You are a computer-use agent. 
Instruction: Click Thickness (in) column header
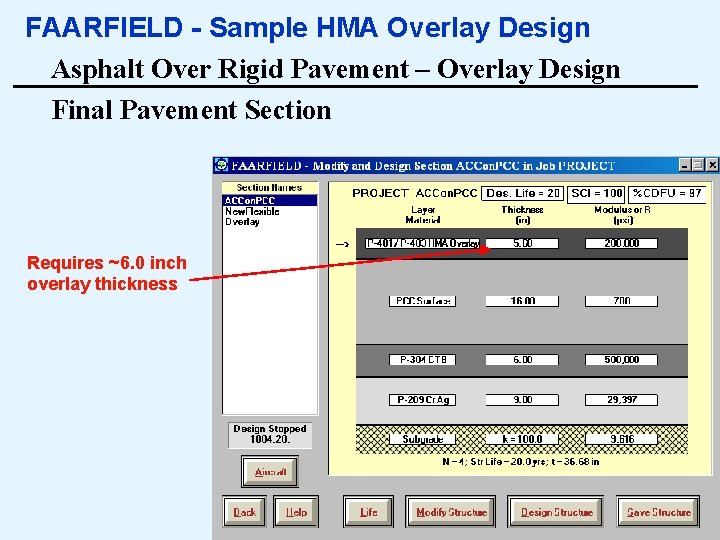522,215
